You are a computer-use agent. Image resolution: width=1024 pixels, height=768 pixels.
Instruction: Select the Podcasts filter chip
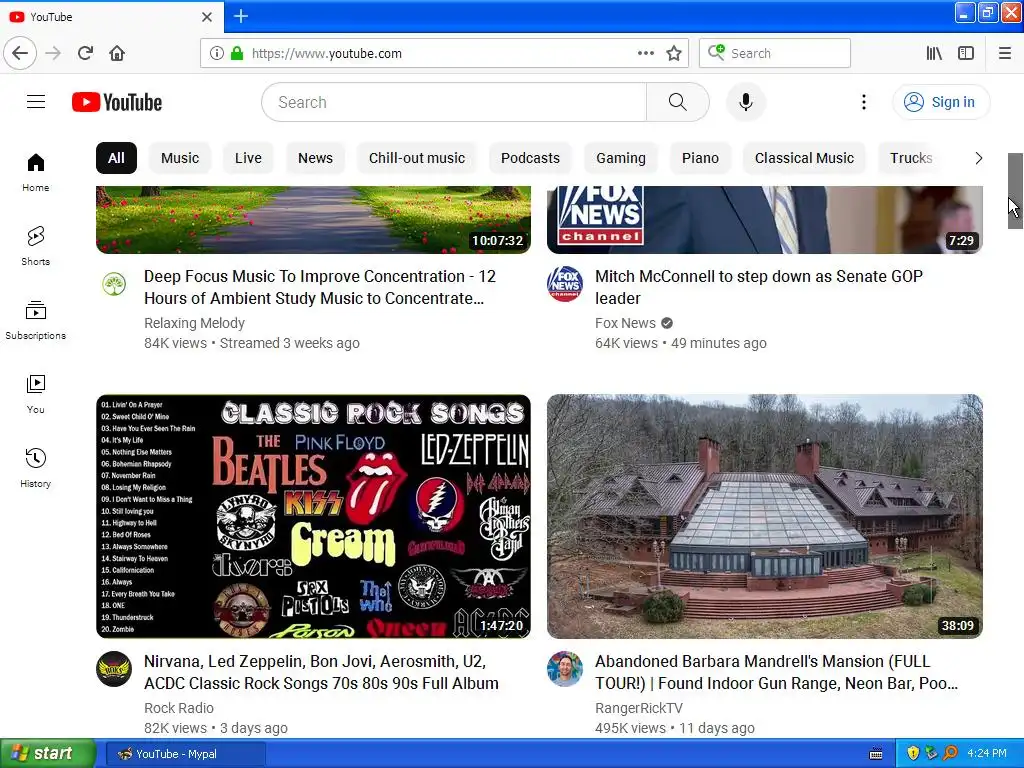point(530,158)
